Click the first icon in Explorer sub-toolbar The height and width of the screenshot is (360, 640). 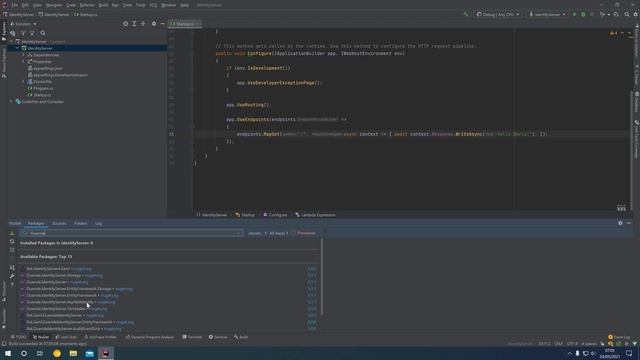click(x=13, y=33)
